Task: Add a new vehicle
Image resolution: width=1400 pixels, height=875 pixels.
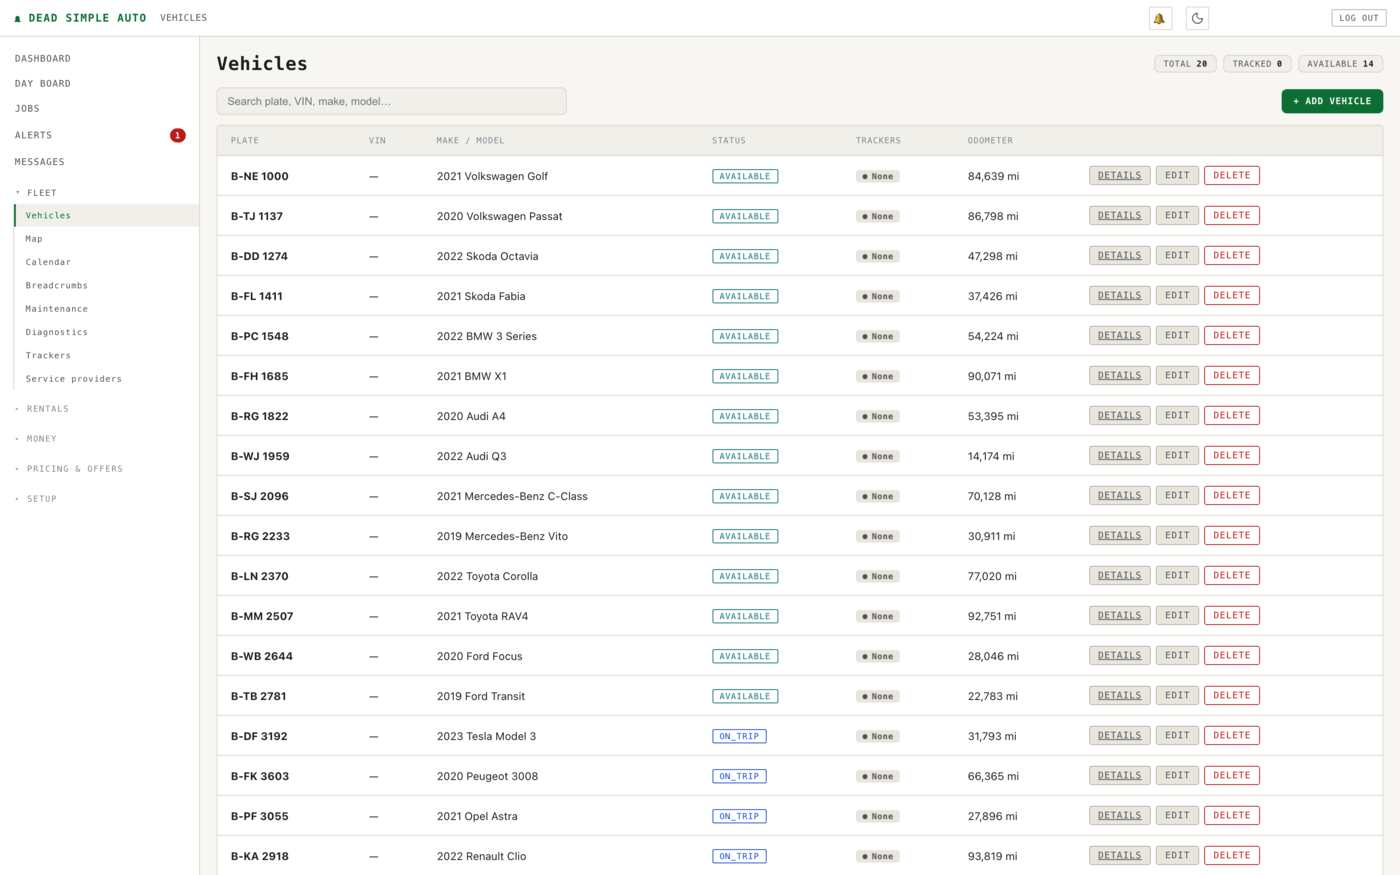Action: coord(1332,101)
